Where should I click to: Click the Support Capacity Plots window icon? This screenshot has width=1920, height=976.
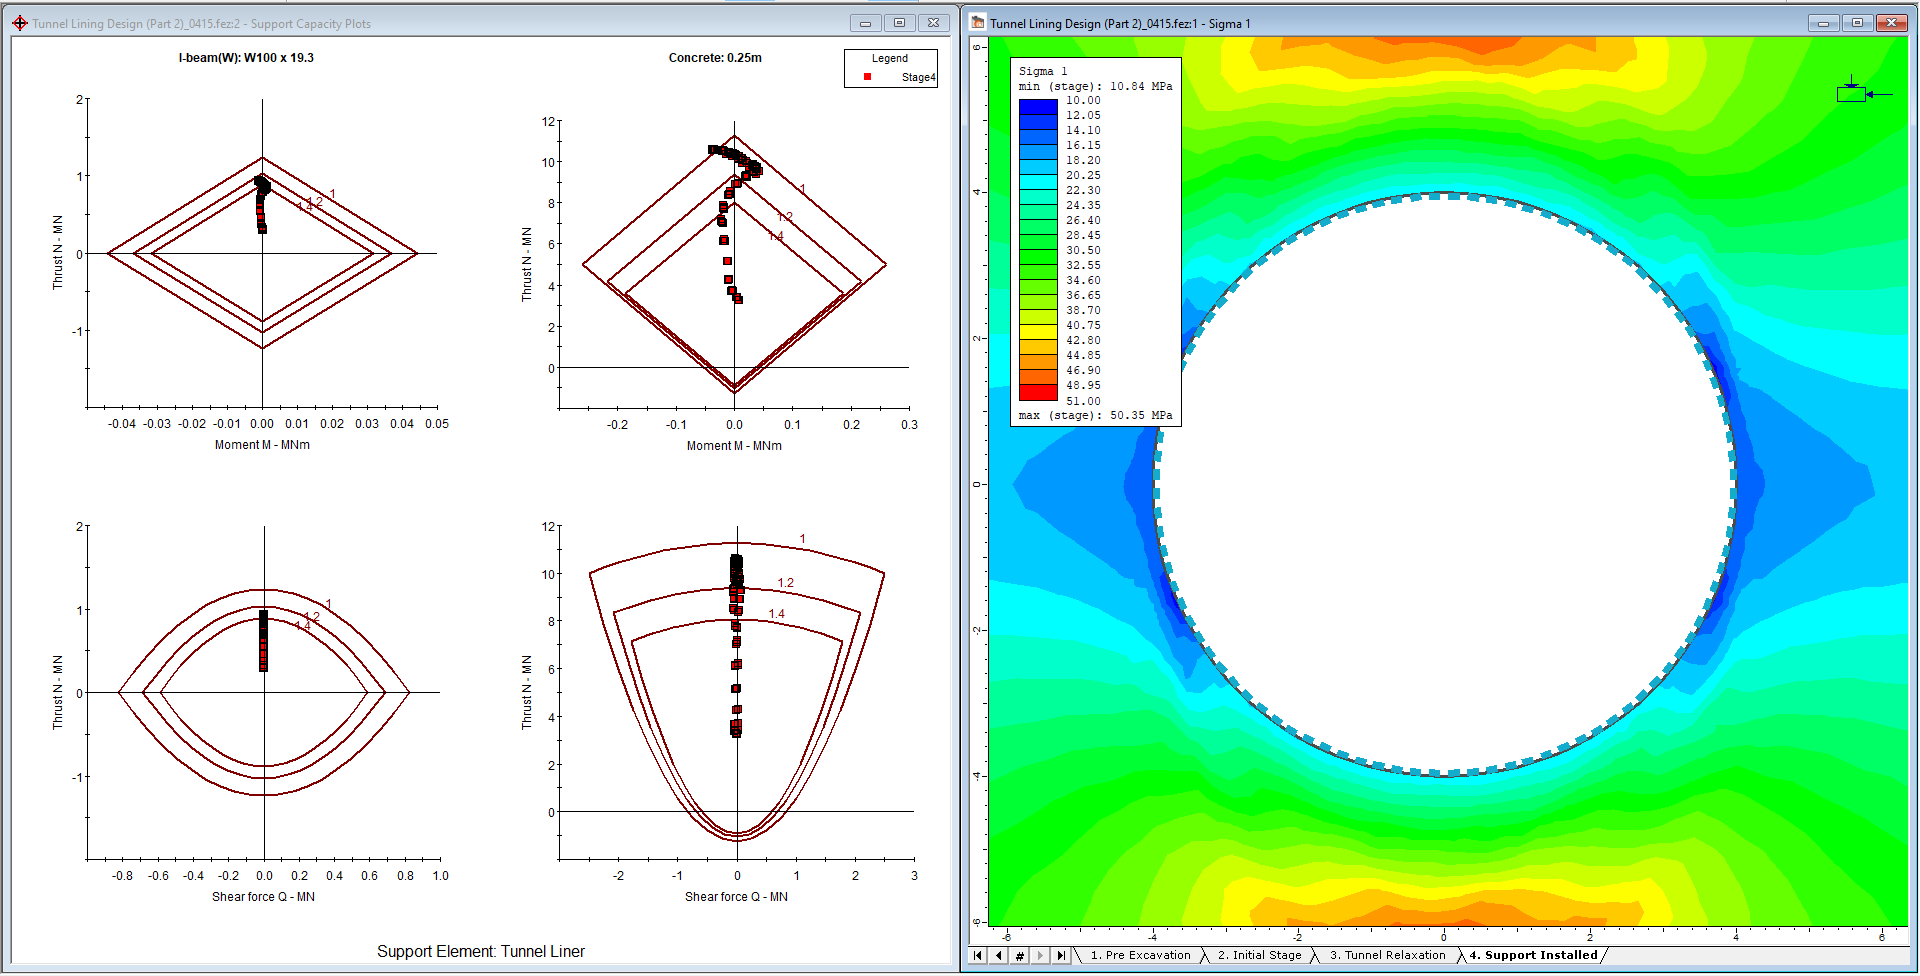20,23
